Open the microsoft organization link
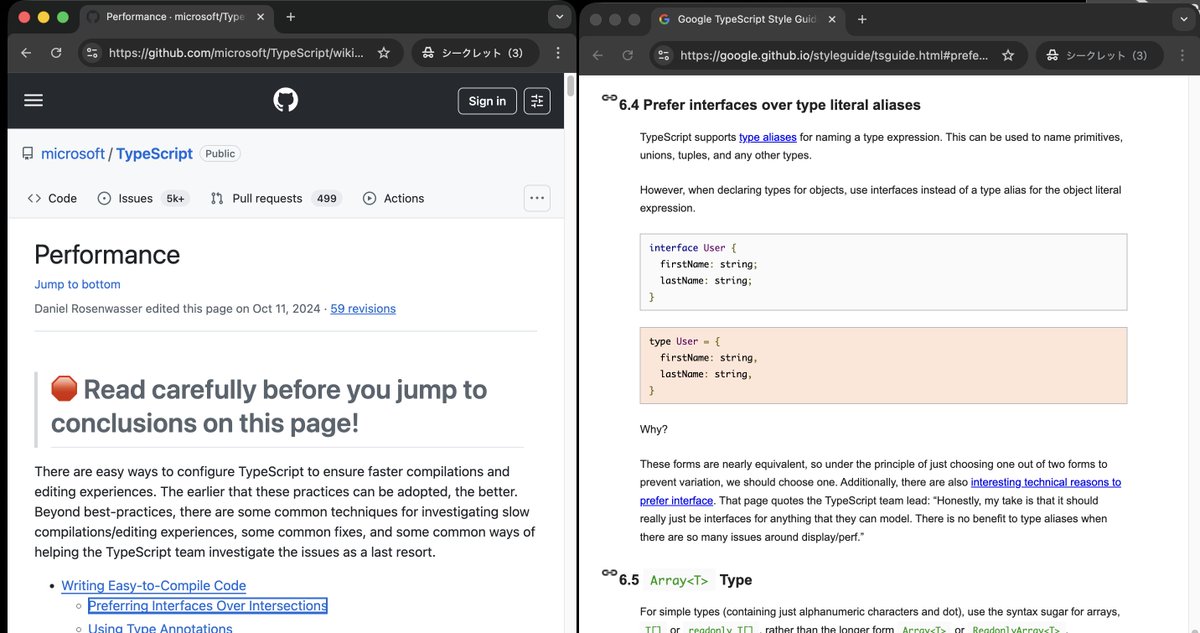This screenshot has height=633, width=1200. coord(73,154)
